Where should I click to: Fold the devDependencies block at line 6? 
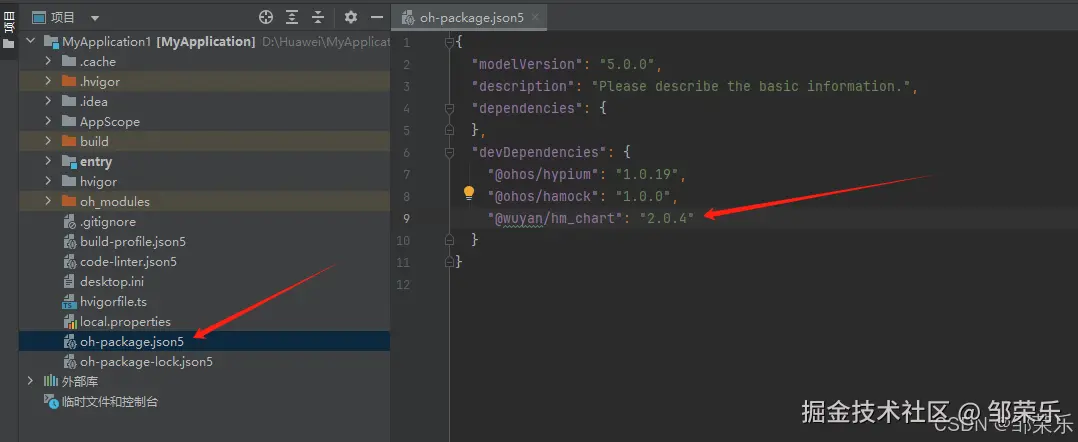450,152
